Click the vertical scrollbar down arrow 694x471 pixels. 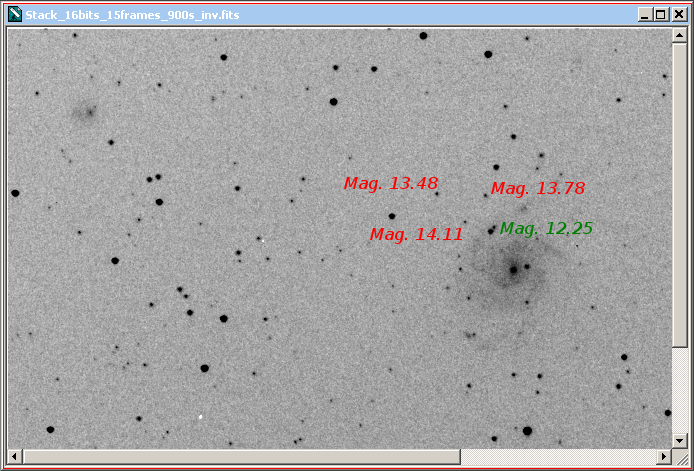[x=679, y=441]
